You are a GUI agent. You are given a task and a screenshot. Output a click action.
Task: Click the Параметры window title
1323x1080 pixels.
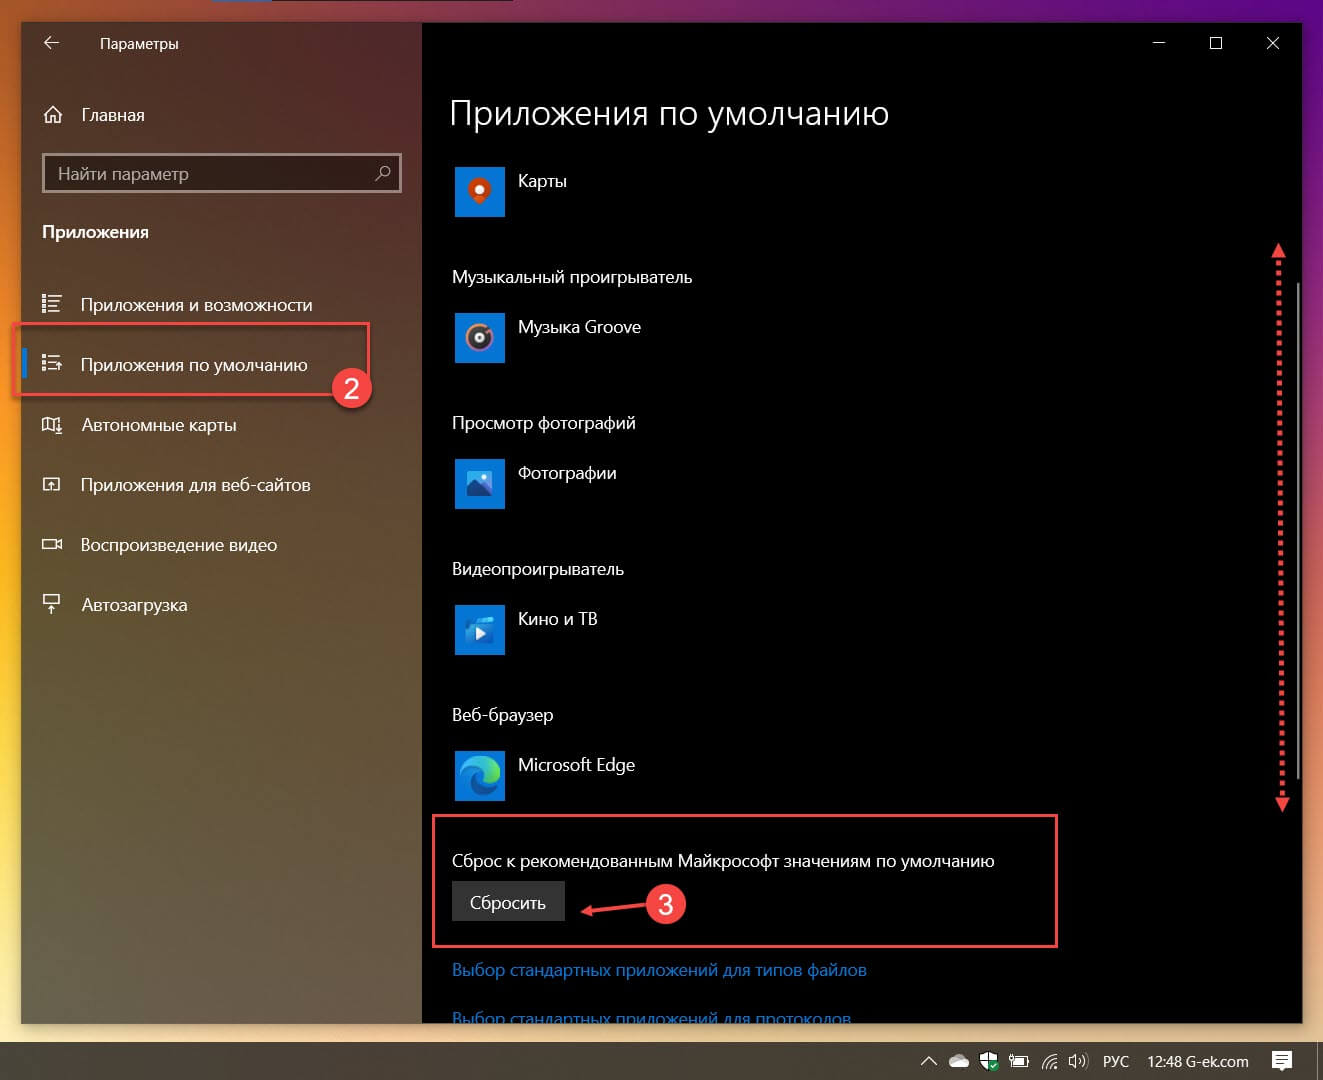coord(139,44)
